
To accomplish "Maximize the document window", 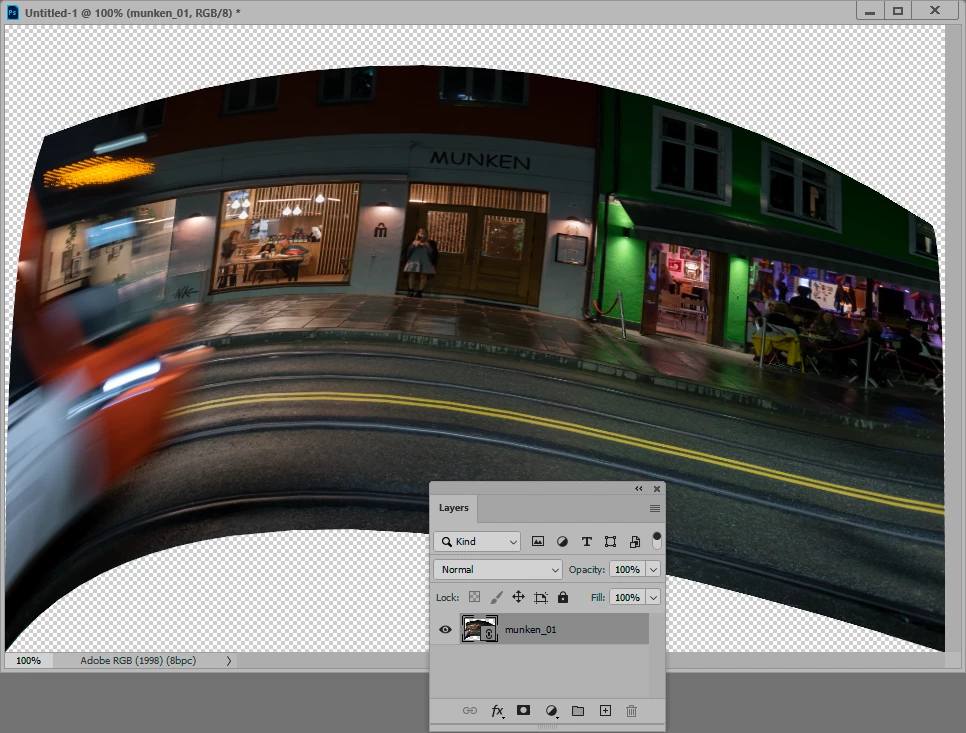I will pyautogui.click(x=898, y=11).
